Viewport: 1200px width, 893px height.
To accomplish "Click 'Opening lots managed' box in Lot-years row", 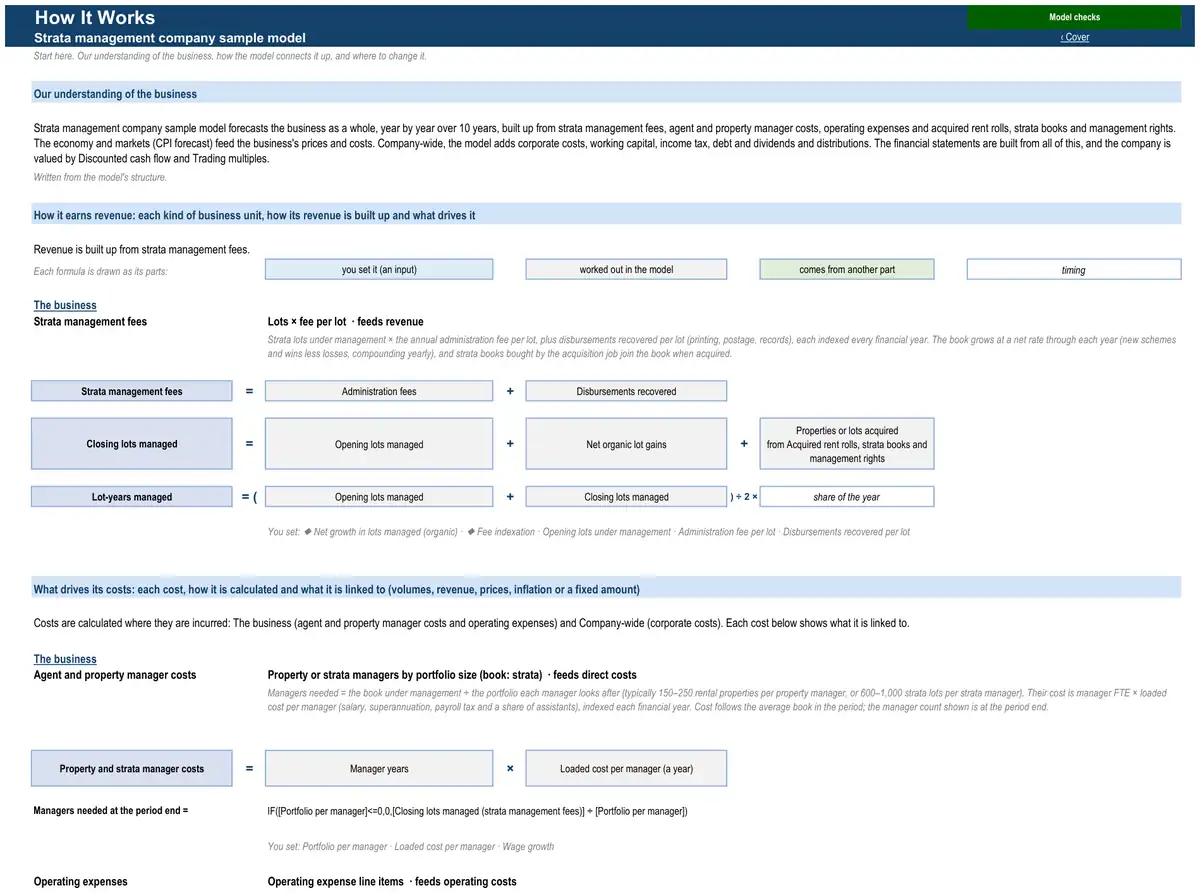I will (x=379, y=497).
